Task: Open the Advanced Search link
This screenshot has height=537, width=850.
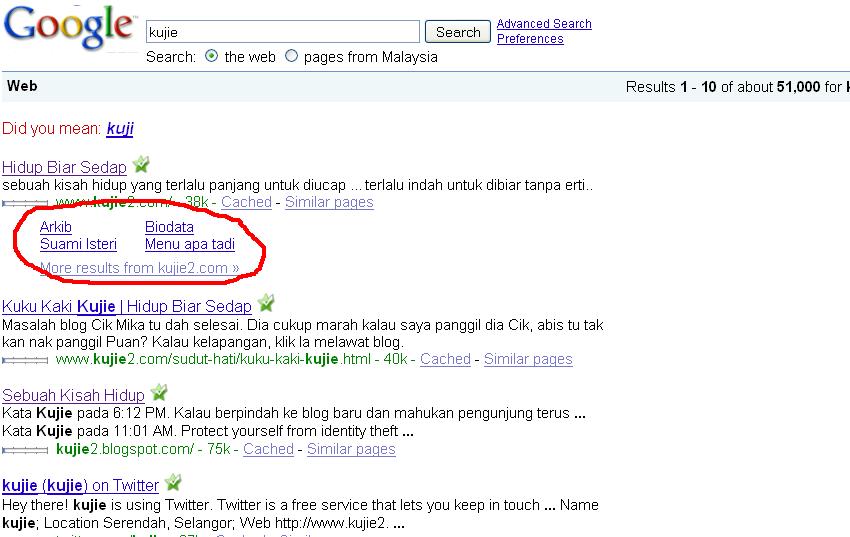Action: click(544, 24)
